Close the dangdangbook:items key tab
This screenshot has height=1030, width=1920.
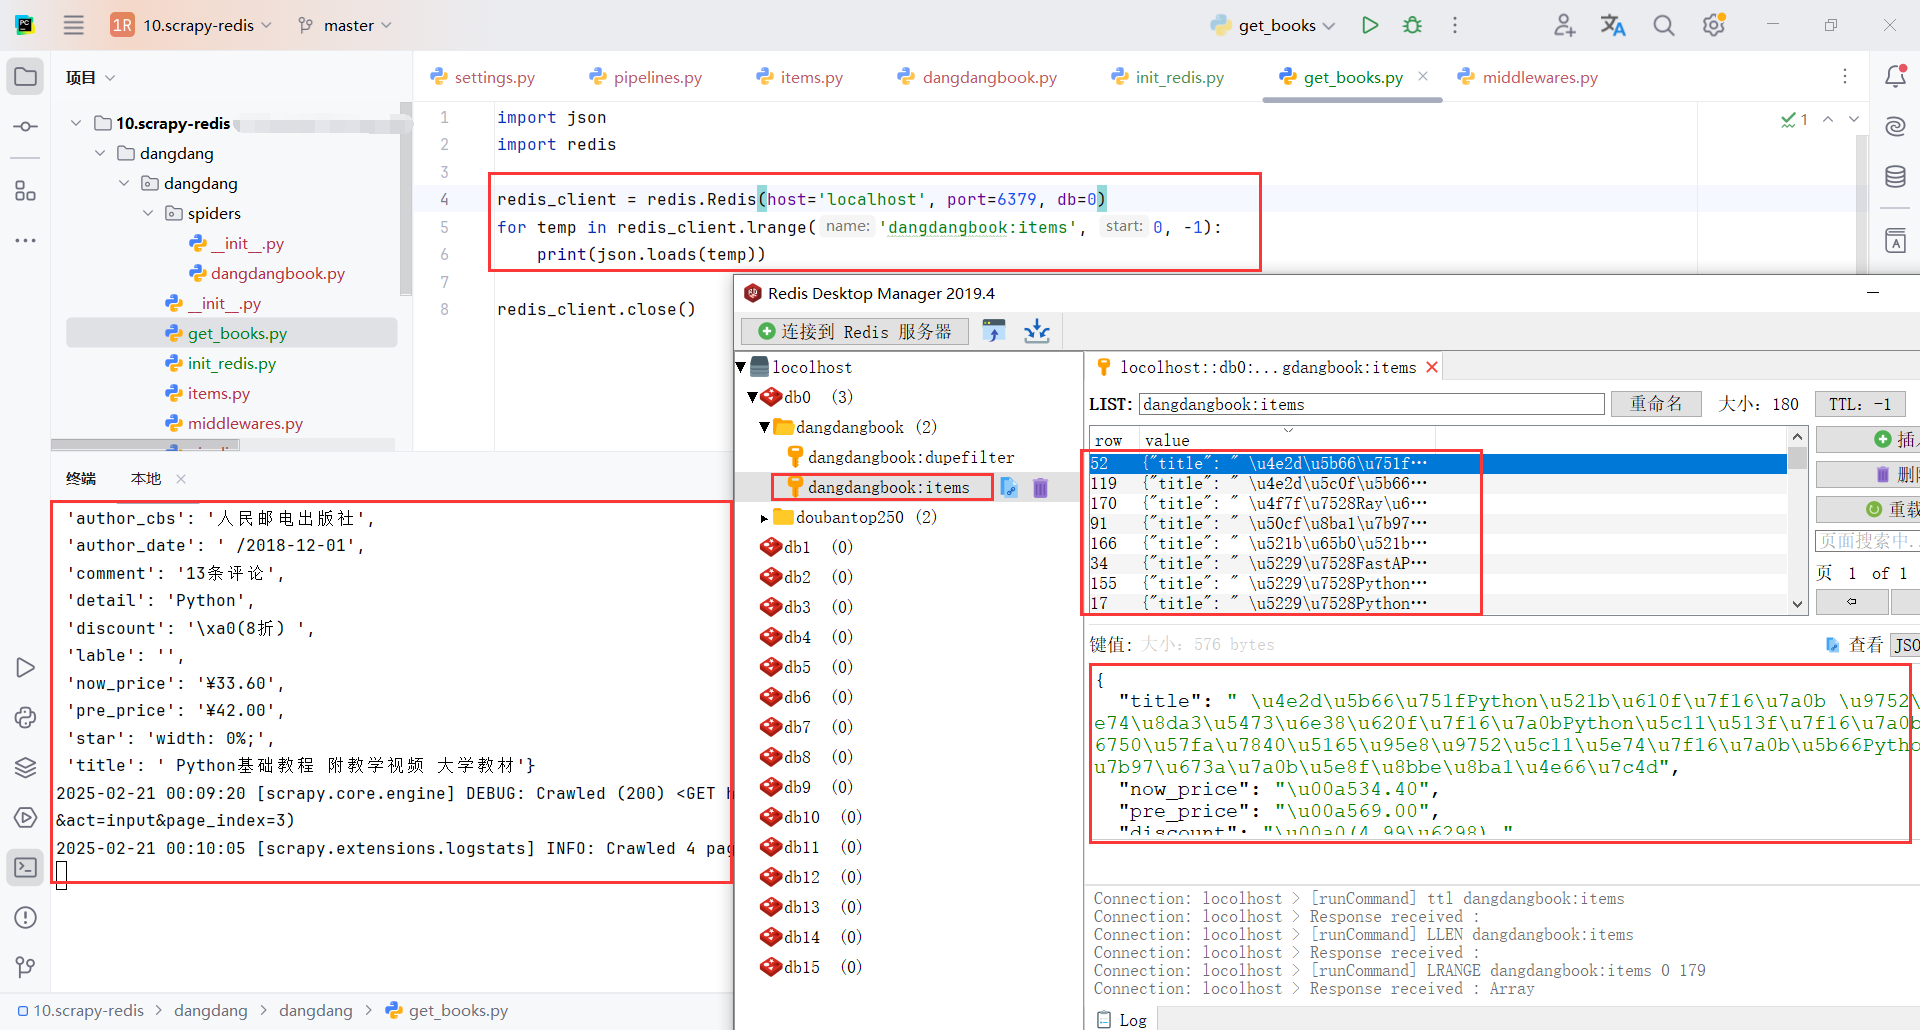click(x=1432, y=367)
